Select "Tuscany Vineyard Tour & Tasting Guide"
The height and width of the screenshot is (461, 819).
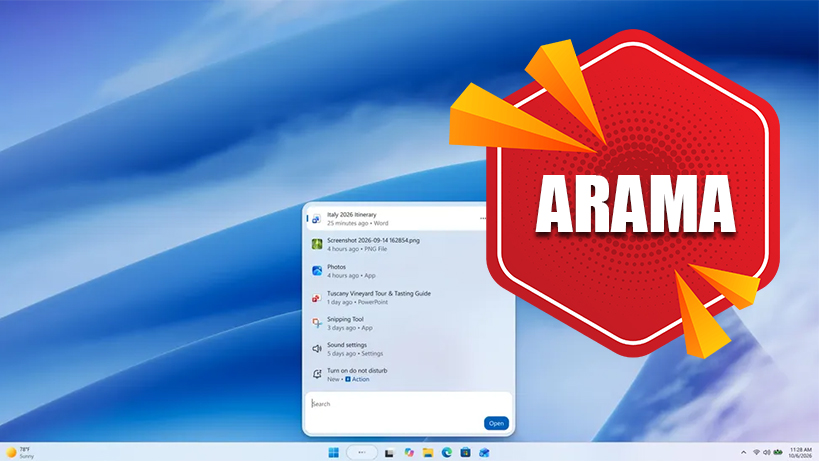379,293
